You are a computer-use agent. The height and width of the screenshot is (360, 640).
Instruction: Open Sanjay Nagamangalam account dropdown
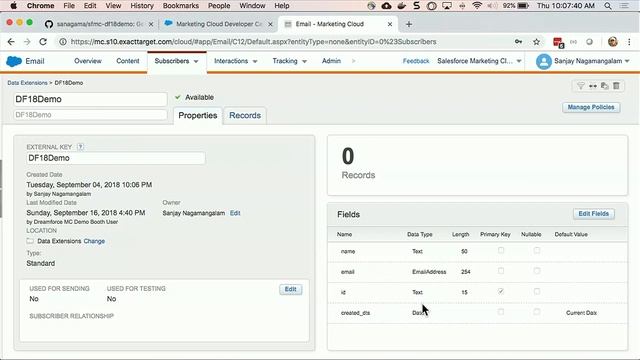627,61
